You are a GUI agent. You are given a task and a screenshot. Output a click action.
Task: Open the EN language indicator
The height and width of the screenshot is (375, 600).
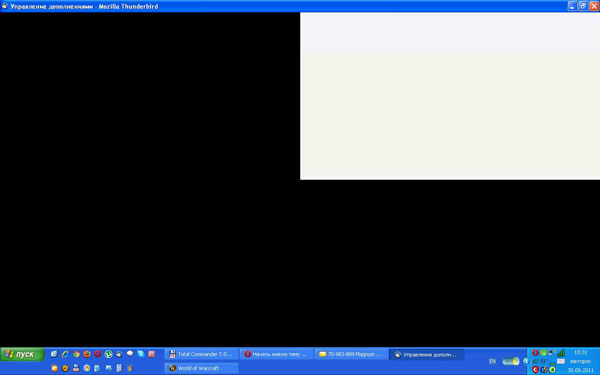(492, 361)
